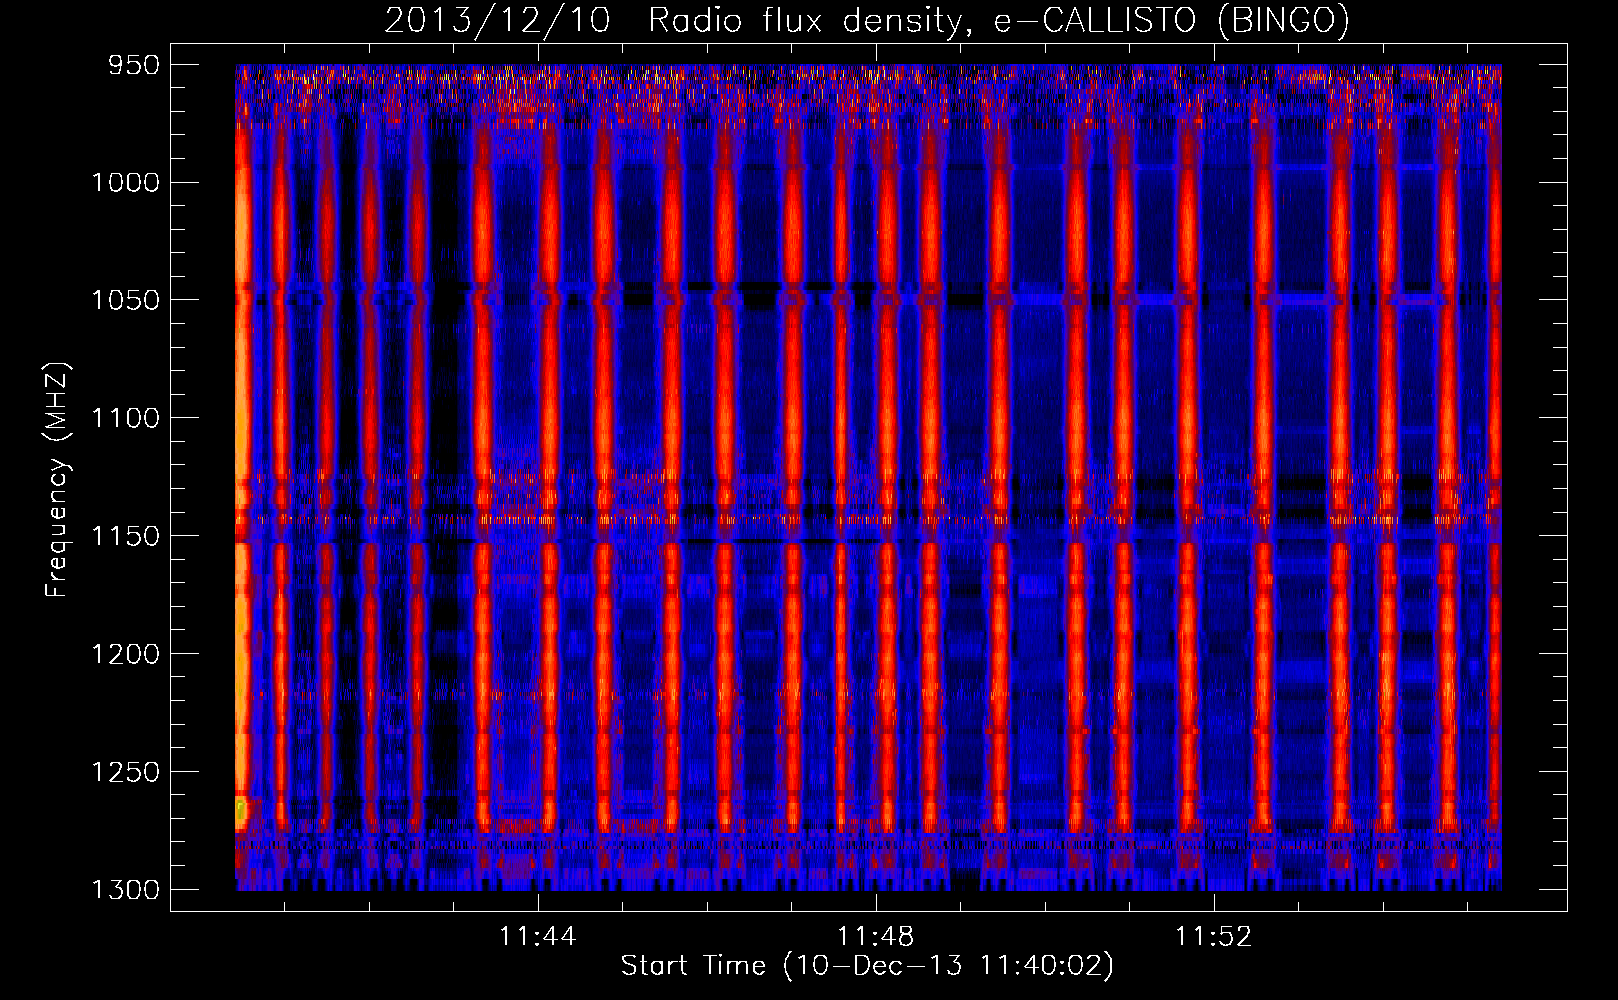The width and height of the screenshot is (1618, 1000).
Task: Click the 1250 frequency tick label
Action: point(125,772)
